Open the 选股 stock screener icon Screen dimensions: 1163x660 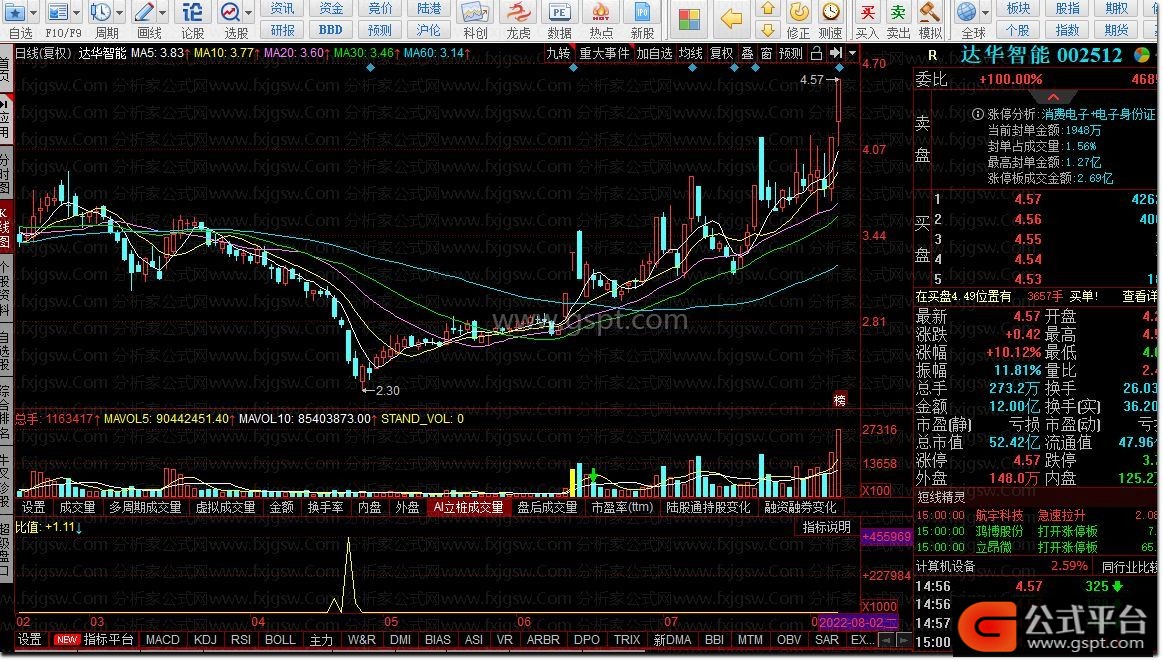[230, 12]
